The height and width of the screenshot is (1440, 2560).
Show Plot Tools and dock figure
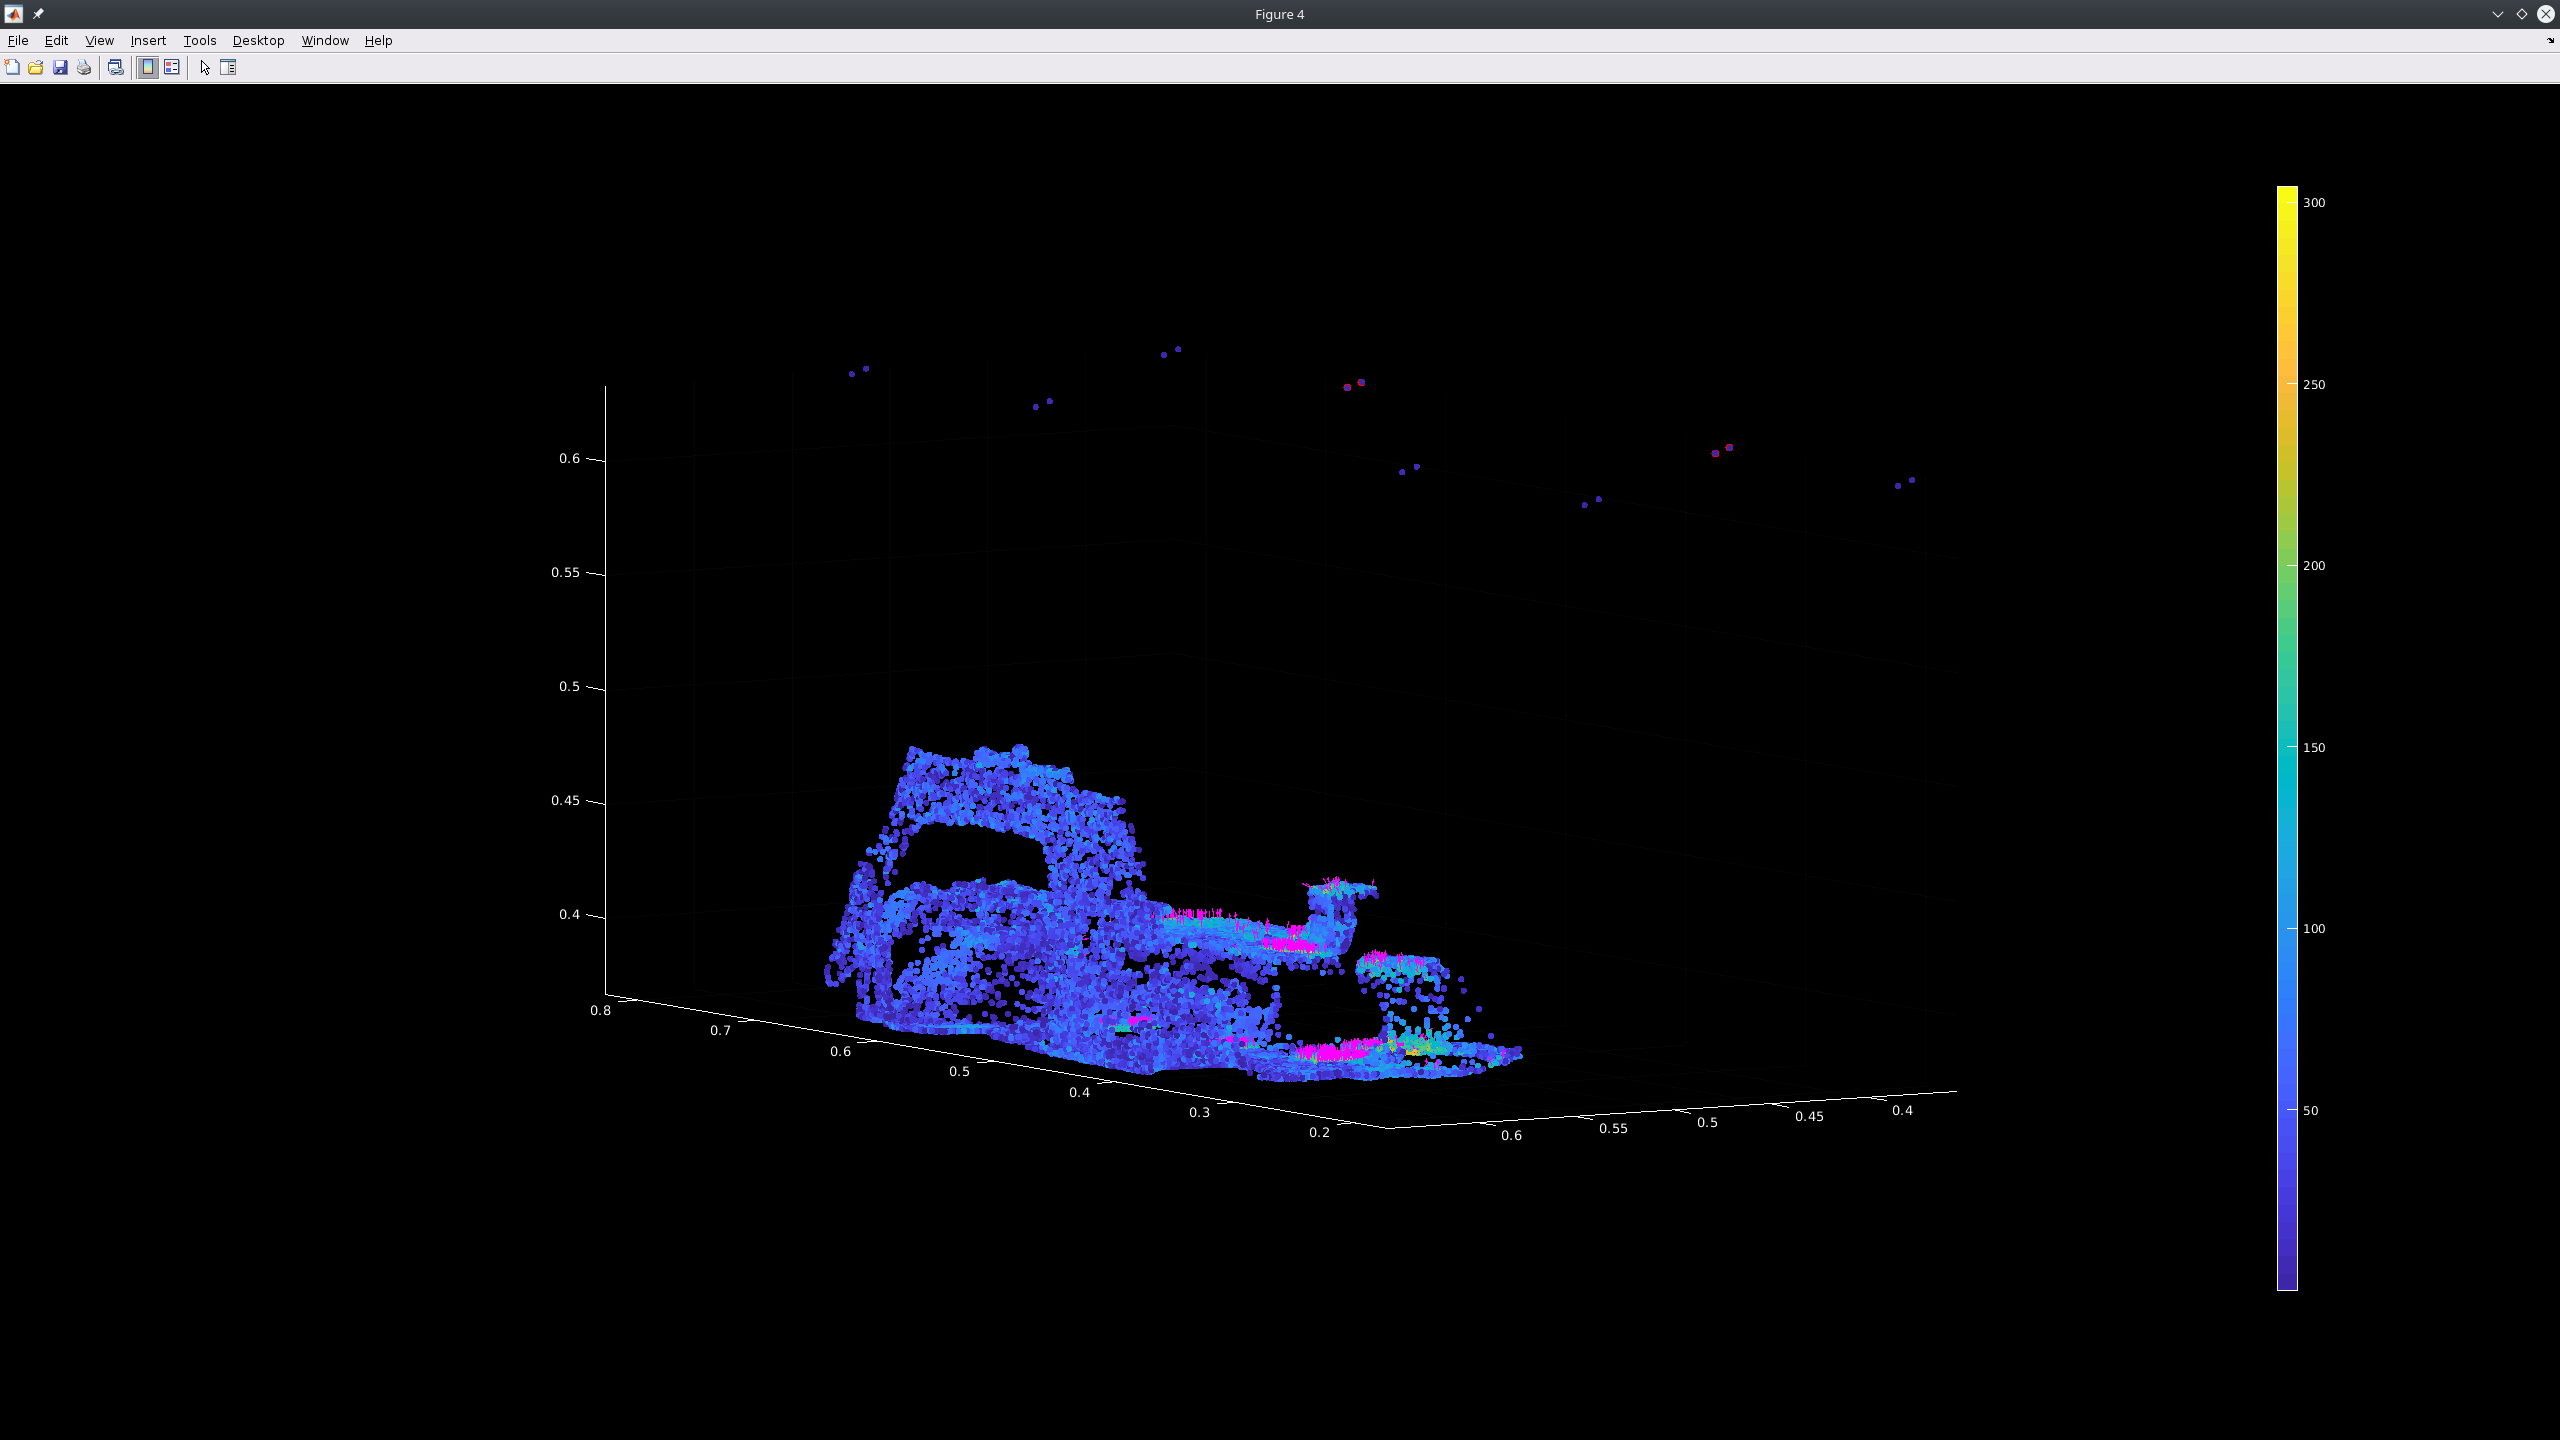(x=228, y=67)
